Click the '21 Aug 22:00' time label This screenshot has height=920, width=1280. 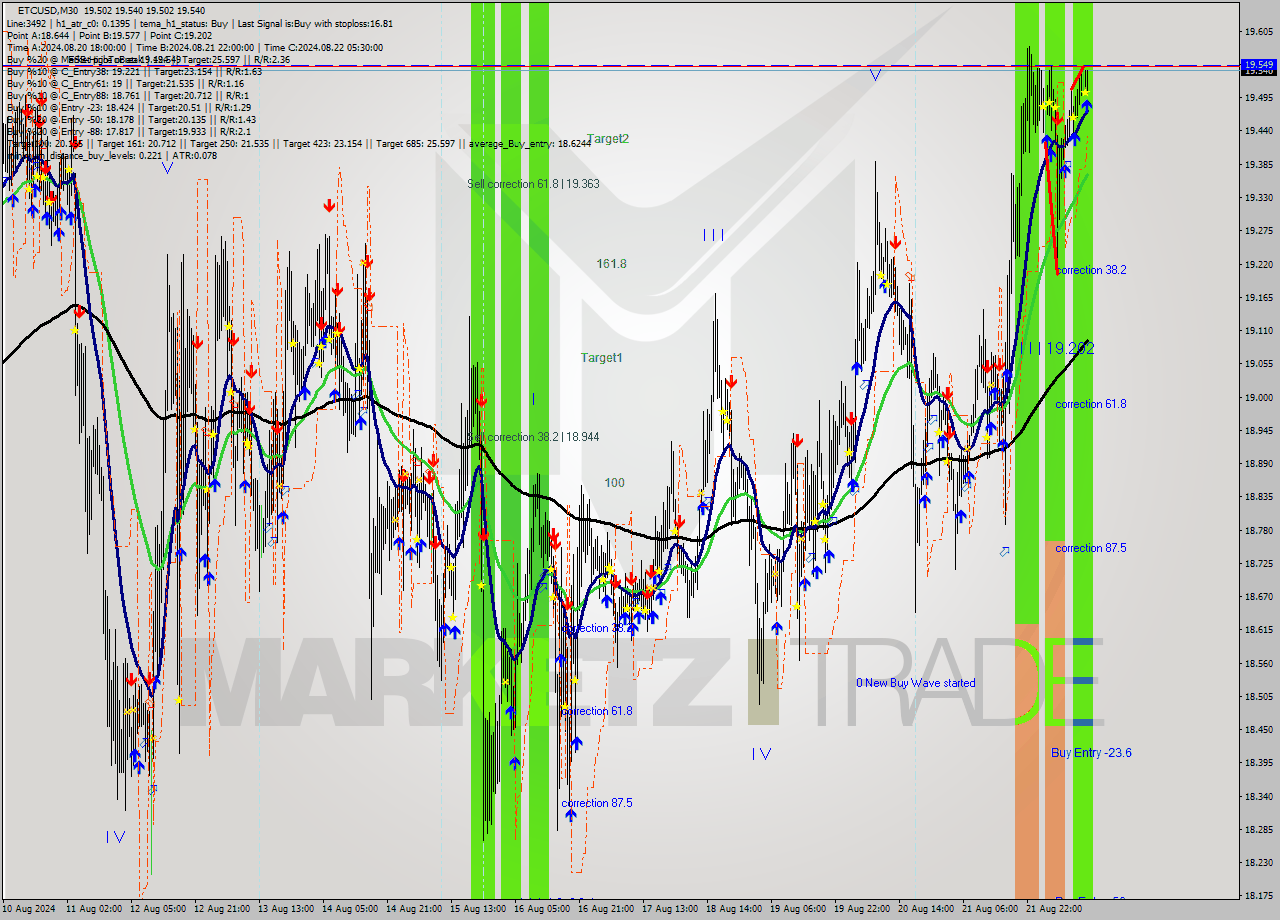coord(1054,909)
